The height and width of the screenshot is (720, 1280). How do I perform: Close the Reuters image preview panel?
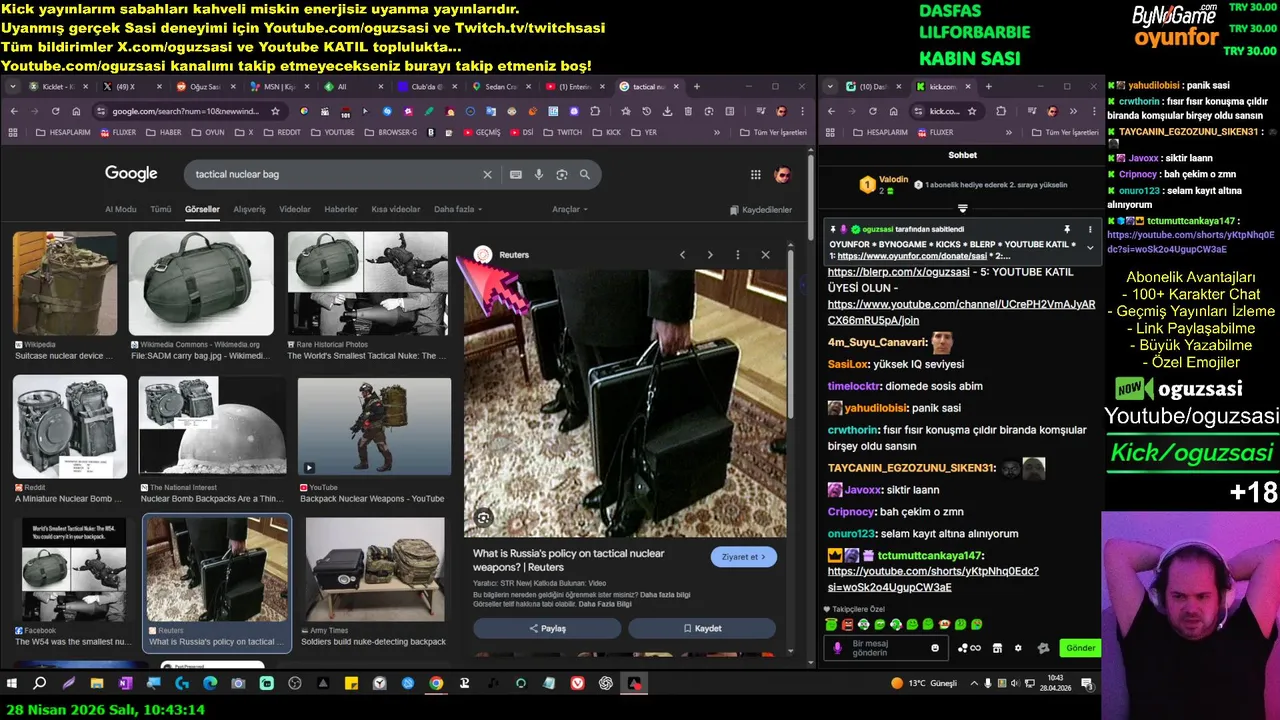[766, 254]
